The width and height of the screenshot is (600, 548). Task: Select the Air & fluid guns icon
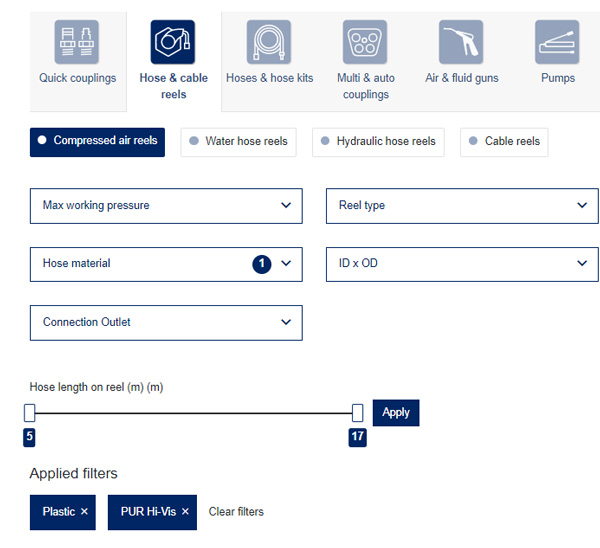click(x=461, y=42)
